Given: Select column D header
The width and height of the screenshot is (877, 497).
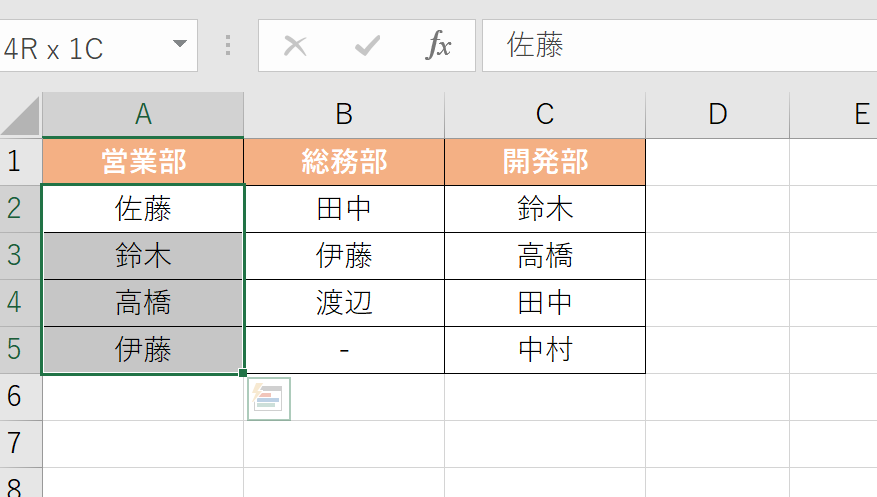Looking at the screenshot, I should point(717,115).
